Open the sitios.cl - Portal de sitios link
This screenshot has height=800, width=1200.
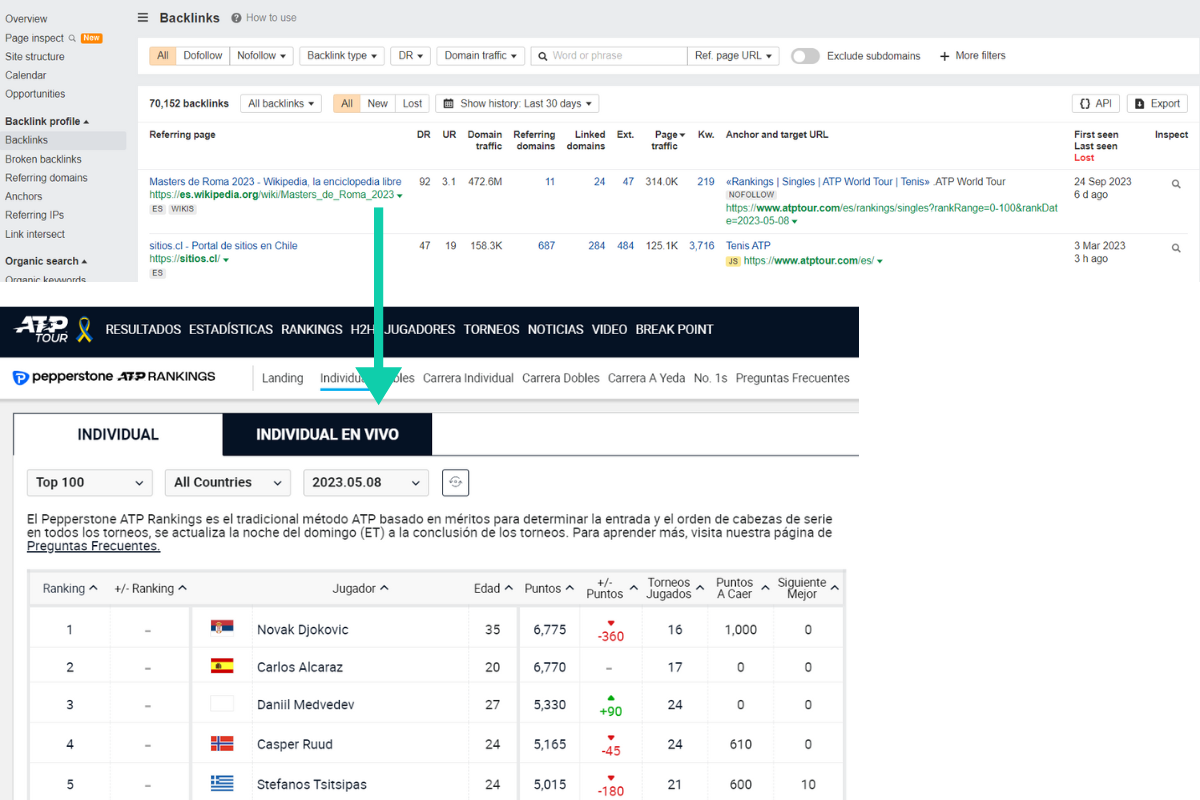click(x=223, y=246)
